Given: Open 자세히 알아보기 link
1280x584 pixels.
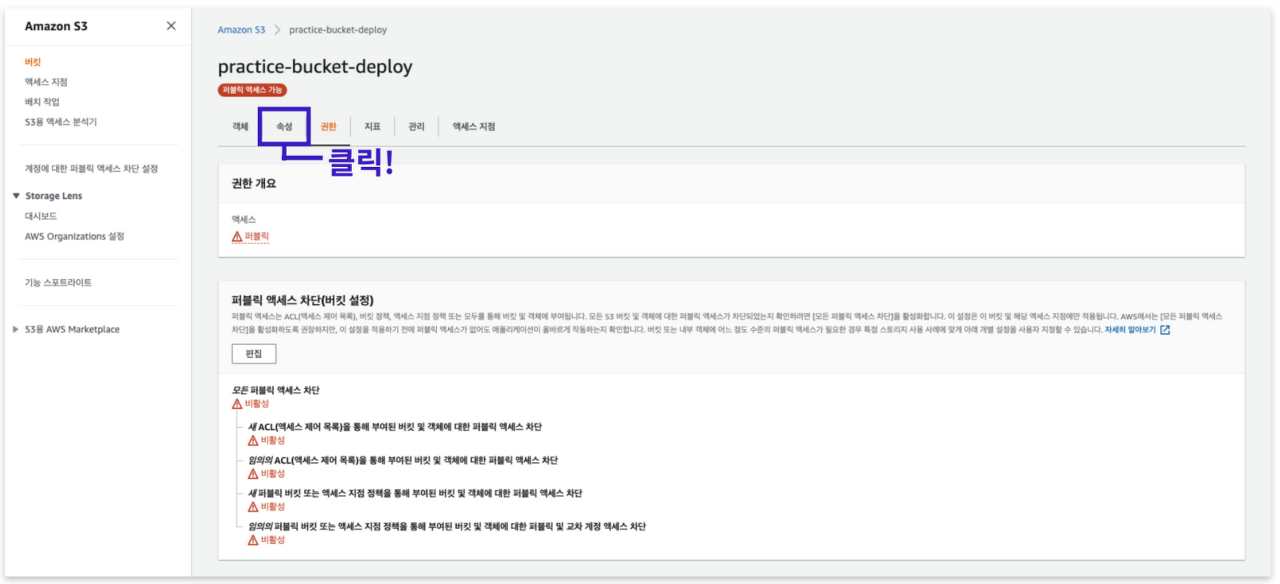Looking at the screenshot, I should 1130,329.
